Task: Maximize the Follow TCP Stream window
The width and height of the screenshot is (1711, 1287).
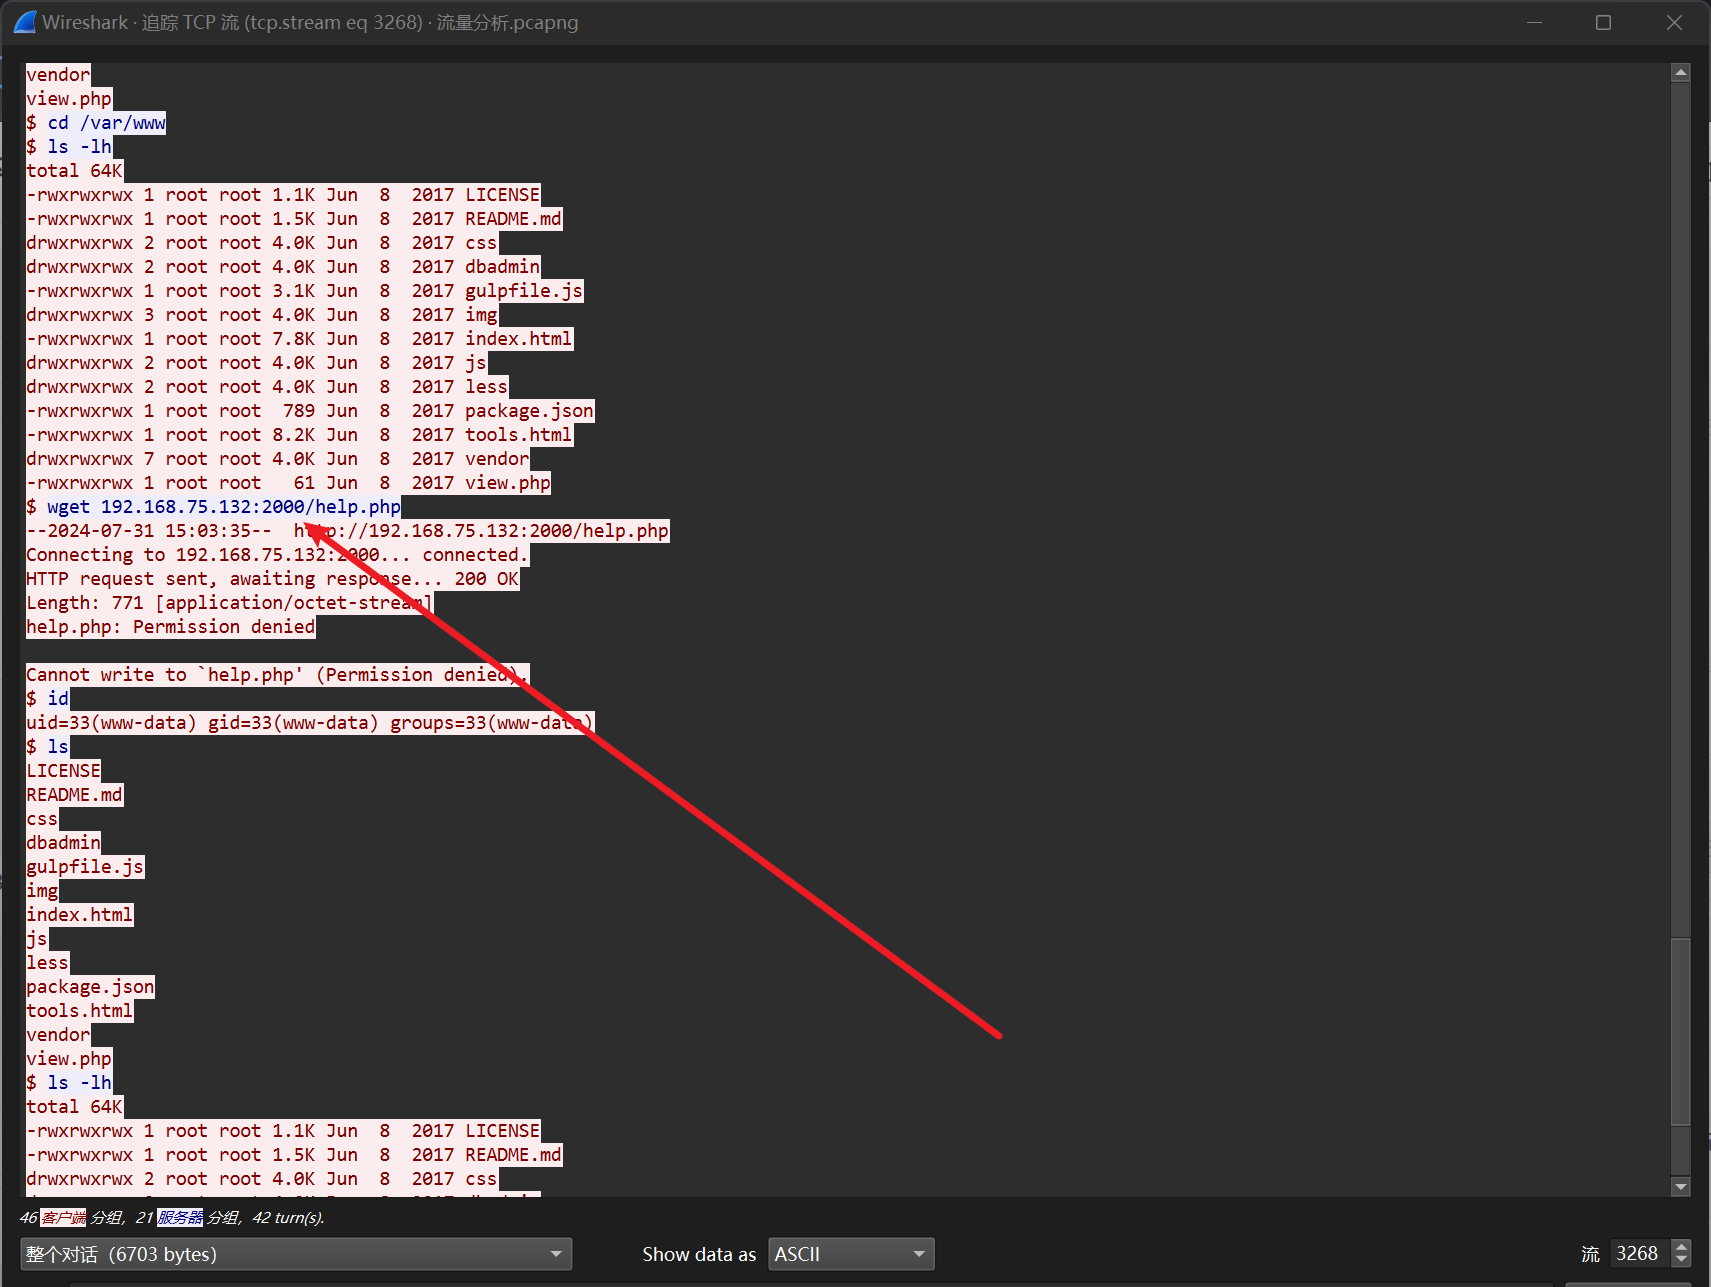Action: pos(1603,22)
